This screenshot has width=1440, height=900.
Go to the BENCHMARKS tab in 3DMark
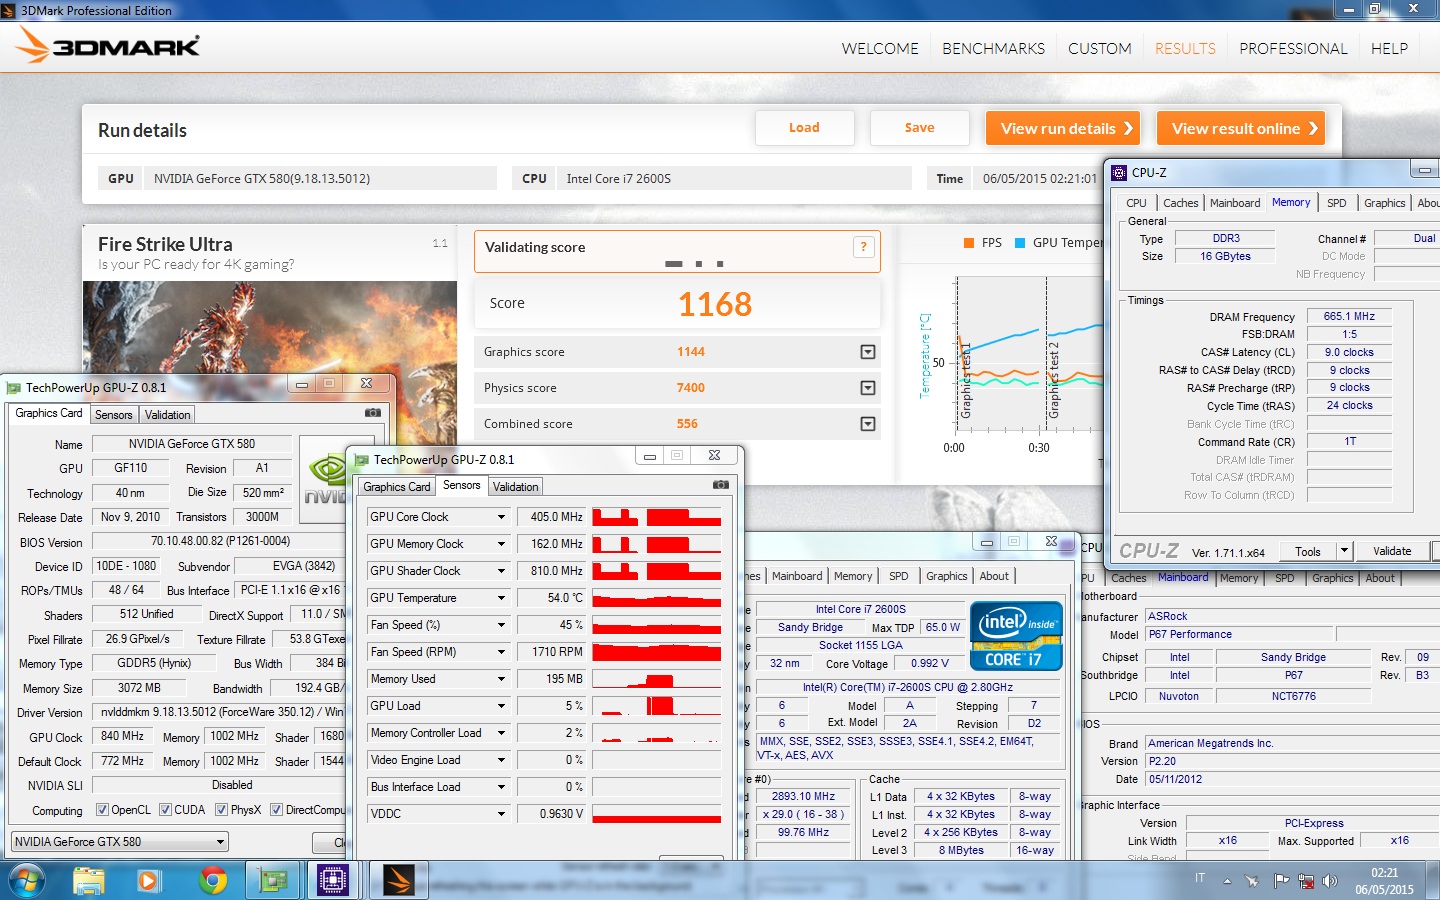click(x=993, y=48)
